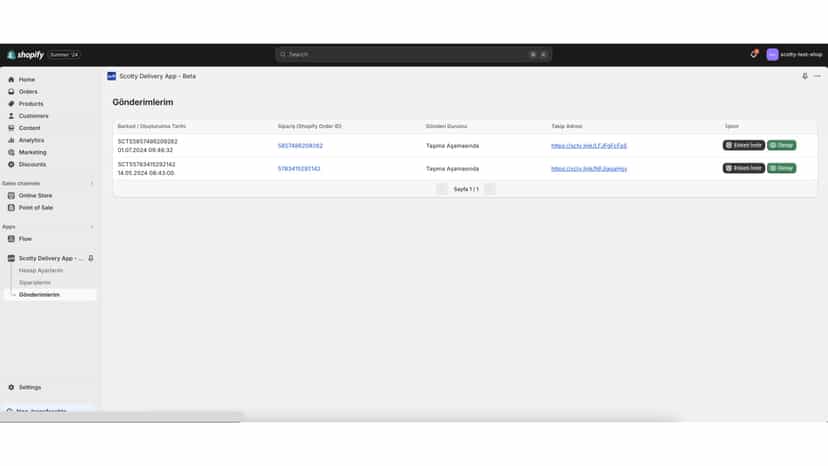The height and width of the screenshot is (466, 828).
Task: Expand the Apps section chevron
Action: coord(92,227)
